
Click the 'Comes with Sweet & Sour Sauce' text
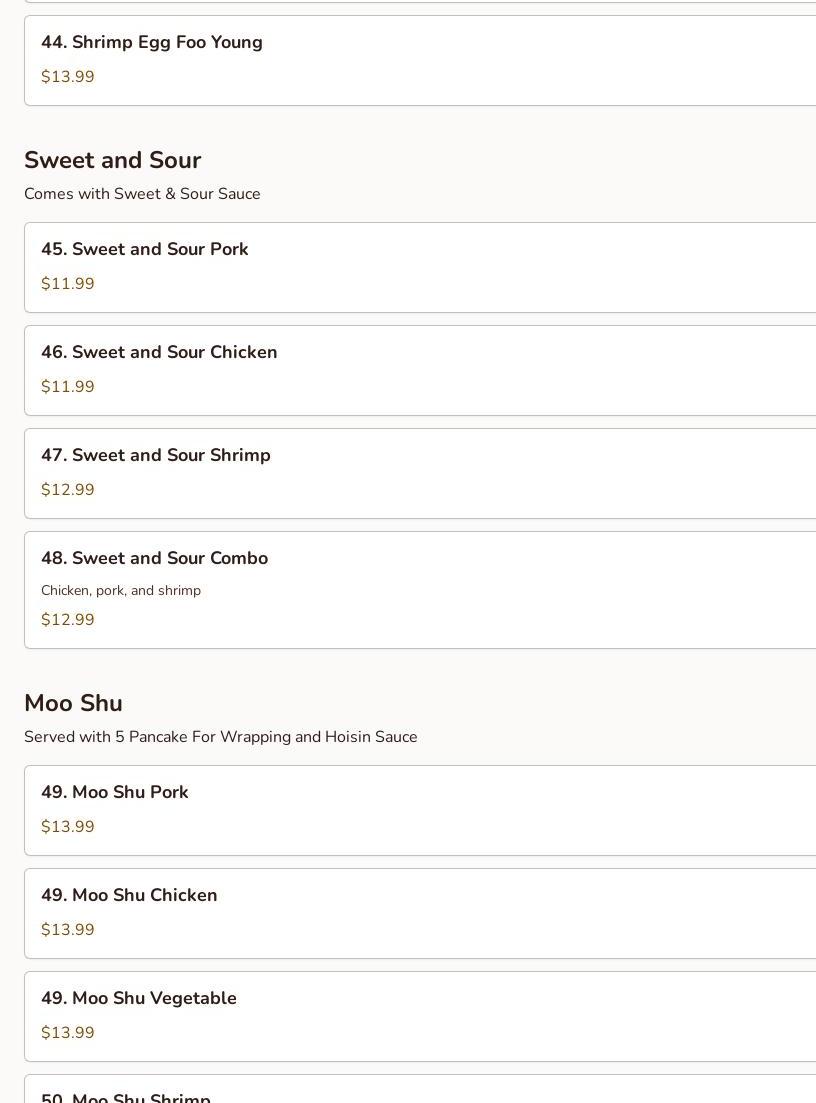(x=142, y=194)
